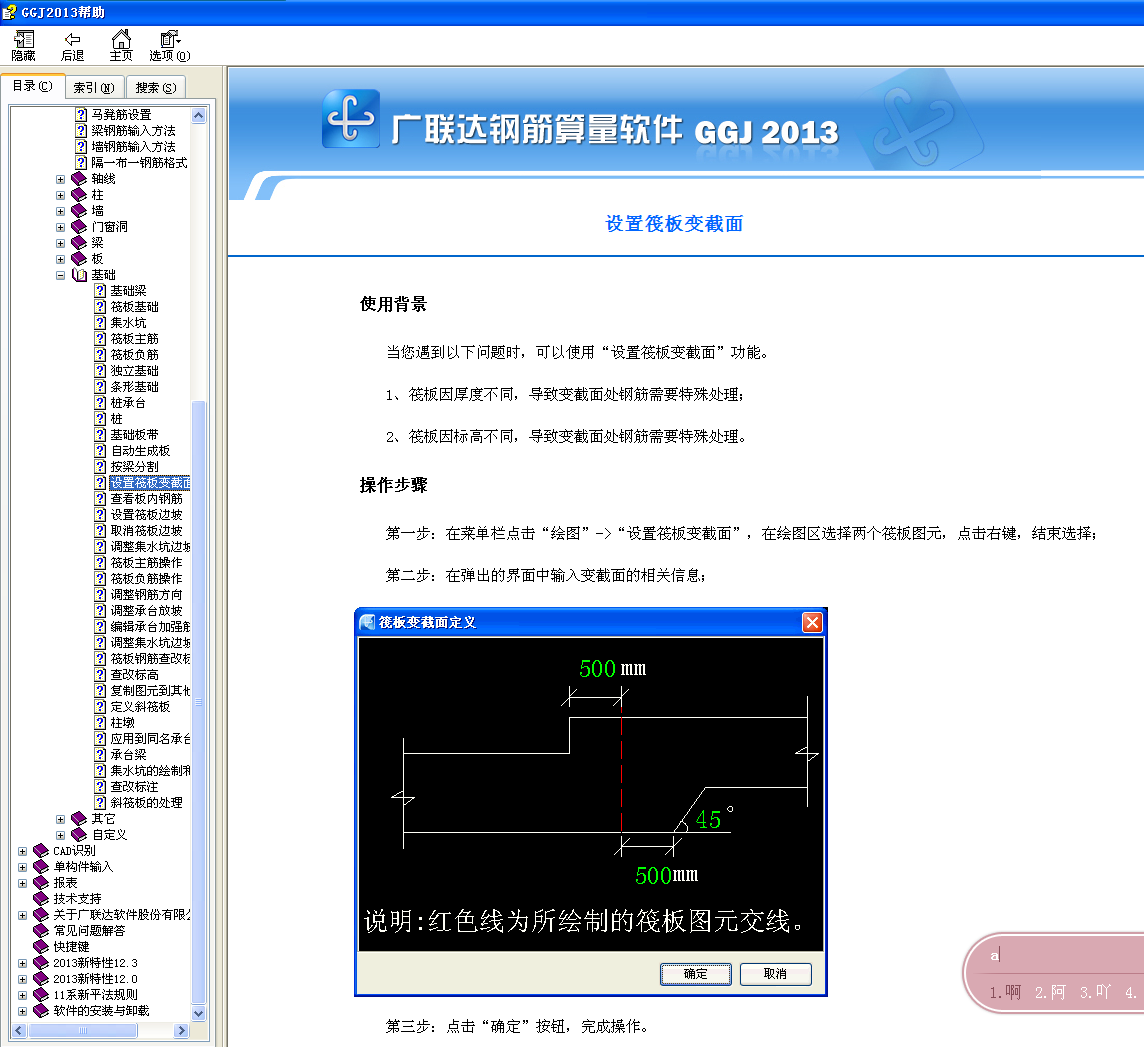The height and width of the screenshot is (1047, 1144).
Task: Click the 取消 button in the dialog image
Action: [x=776, y=974]
